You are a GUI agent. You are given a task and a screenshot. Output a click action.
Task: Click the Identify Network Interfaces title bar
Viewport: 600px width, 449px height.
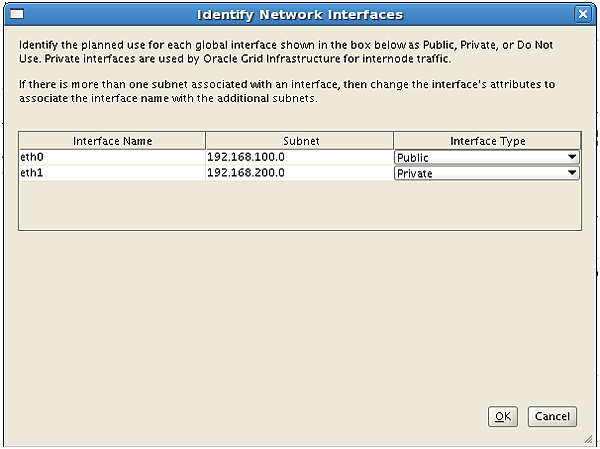tap(300, 15)
